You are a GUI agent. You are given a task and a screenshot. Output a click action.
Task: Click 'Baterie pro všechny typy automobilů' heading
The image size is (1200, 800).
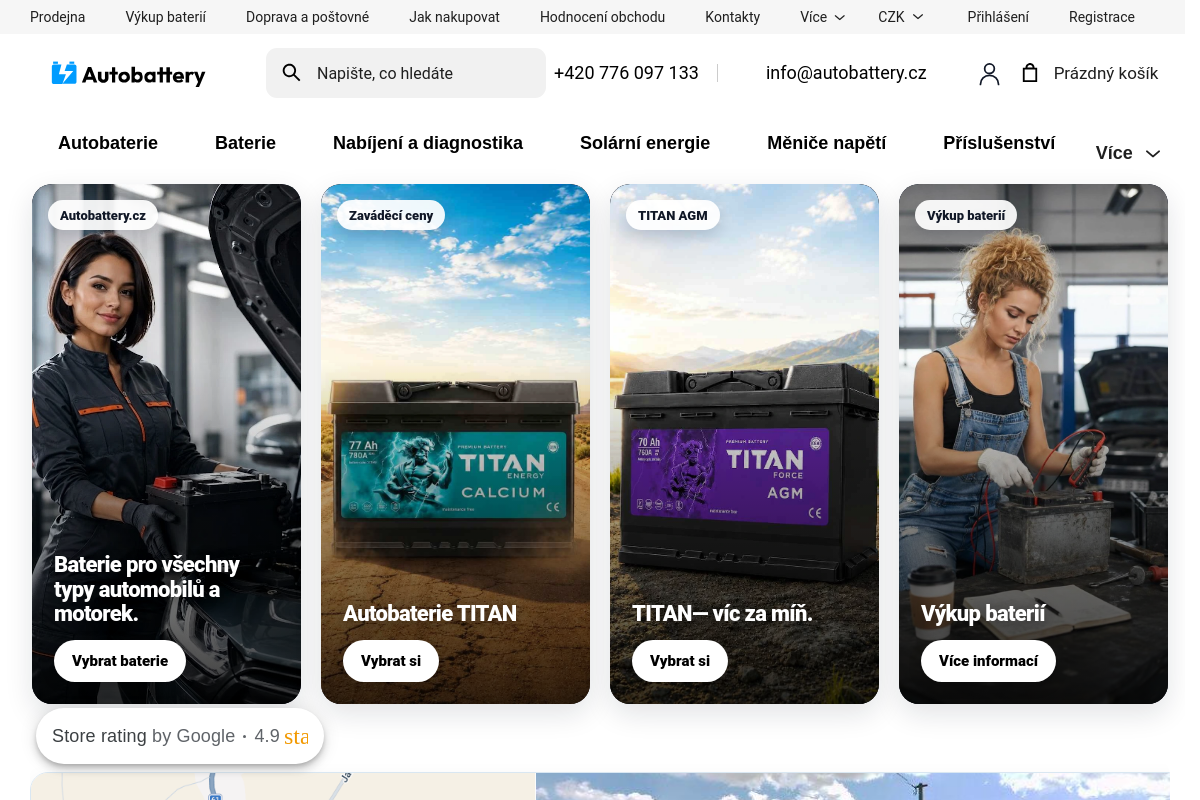[147, 589]
